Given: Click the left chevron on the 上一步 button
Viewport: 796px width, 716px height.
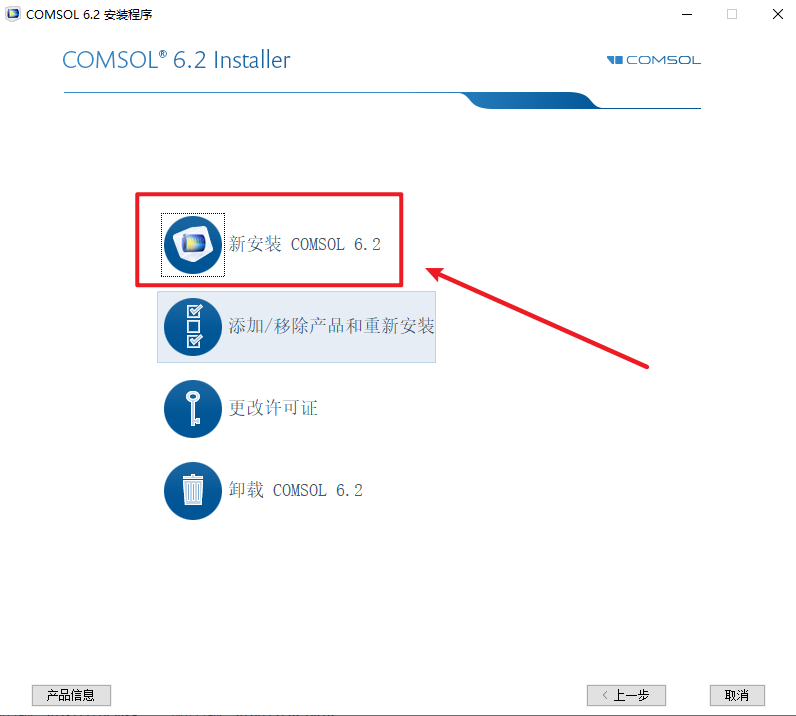Looking at the screenshot, I should (605, 695).
